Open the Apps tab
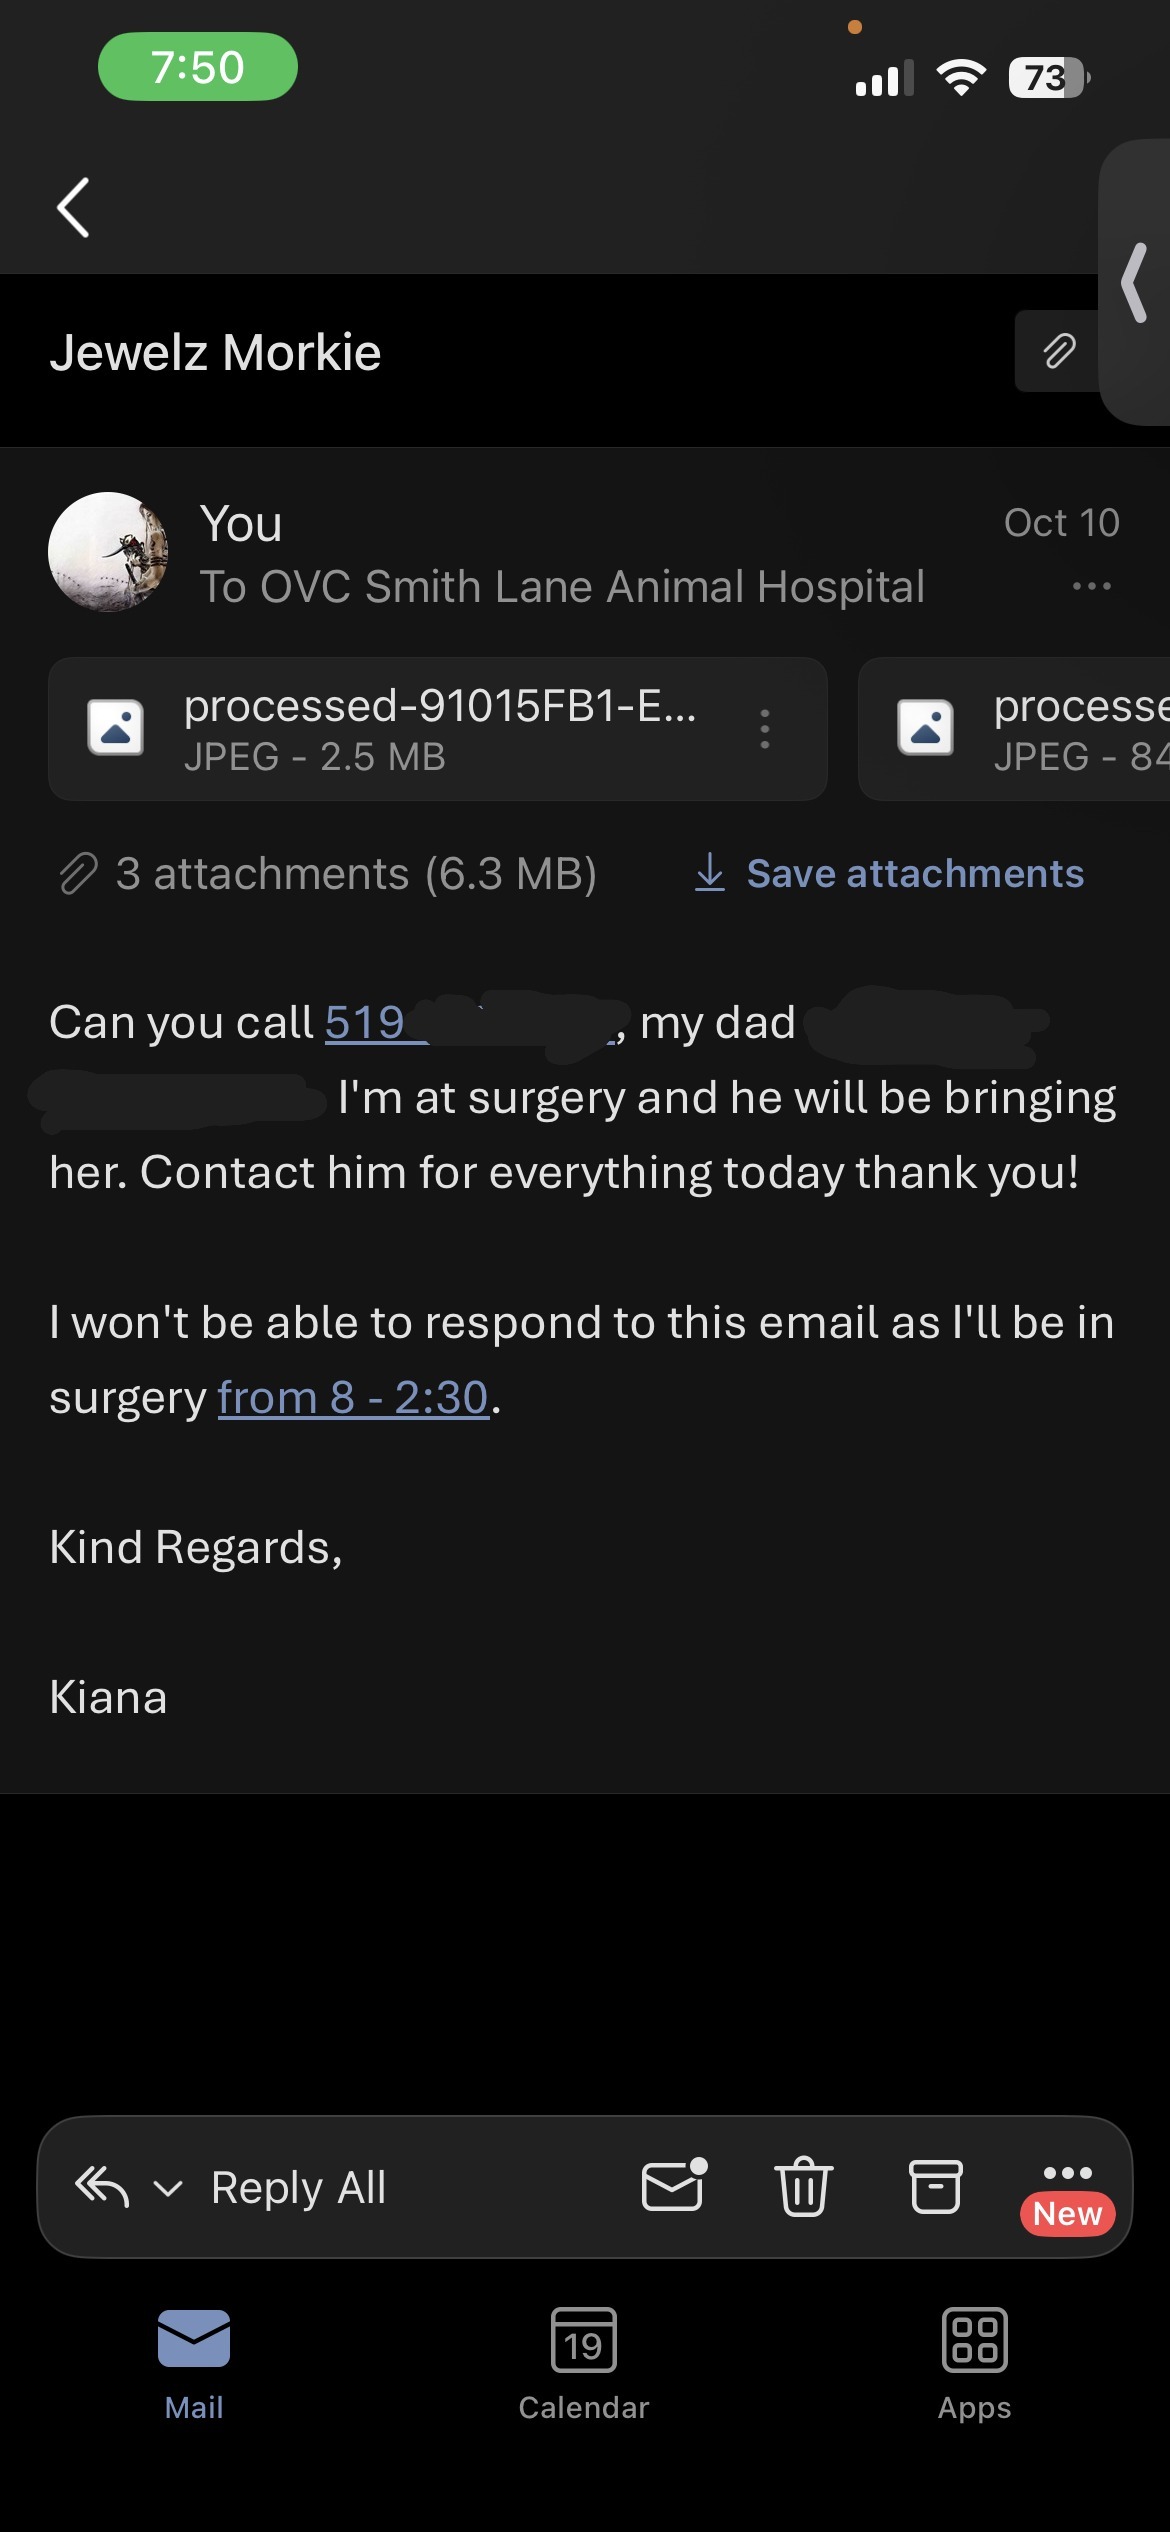The image size is (1170, 2532). [x=974, y=2364]
